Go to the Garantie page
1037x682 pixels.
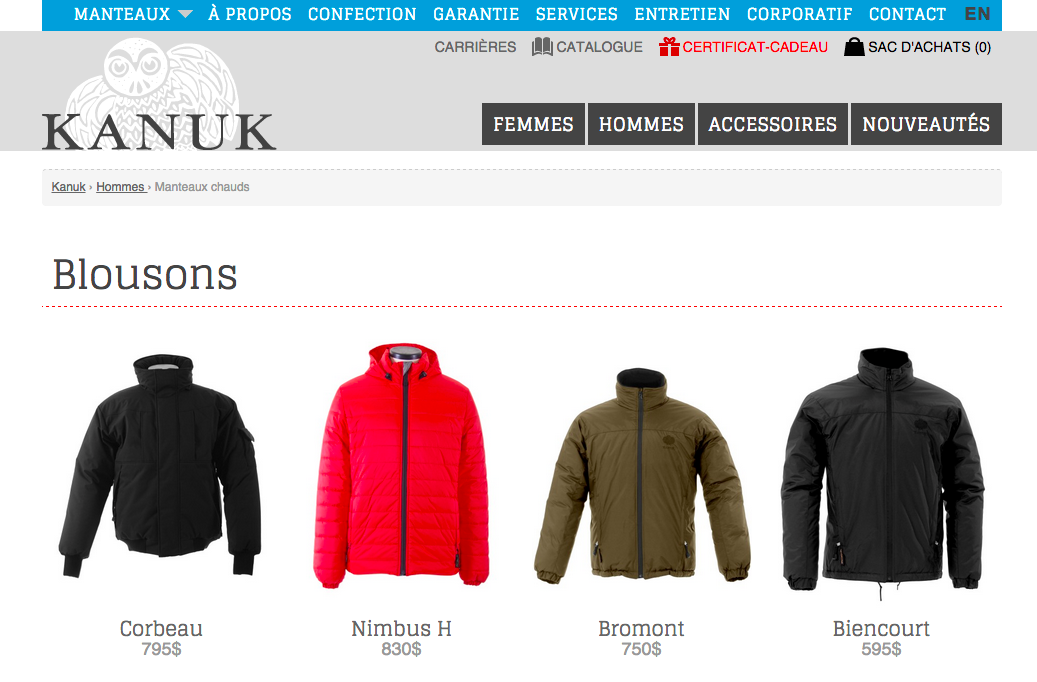[476, 14]
